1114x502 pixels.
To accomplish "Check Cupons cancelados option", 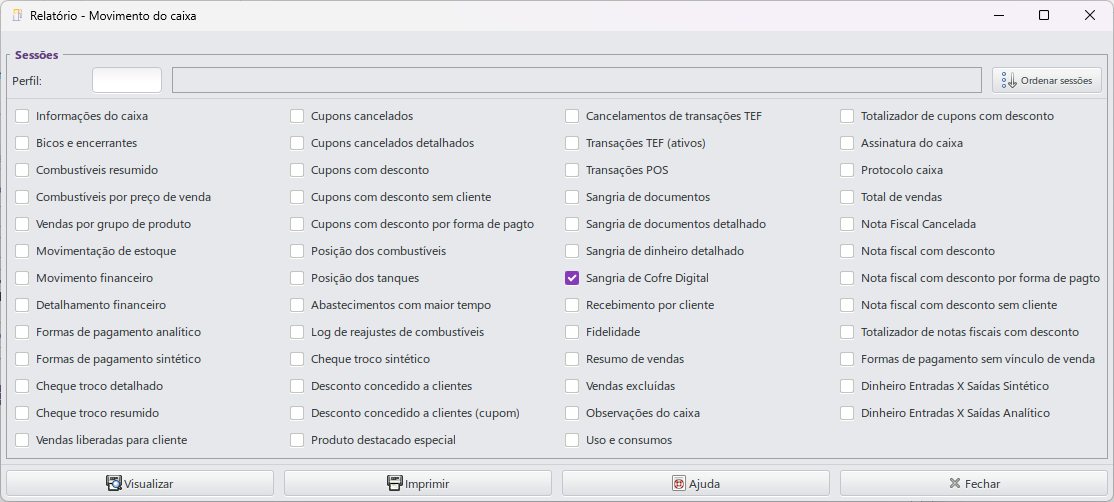I will (297, 116).
